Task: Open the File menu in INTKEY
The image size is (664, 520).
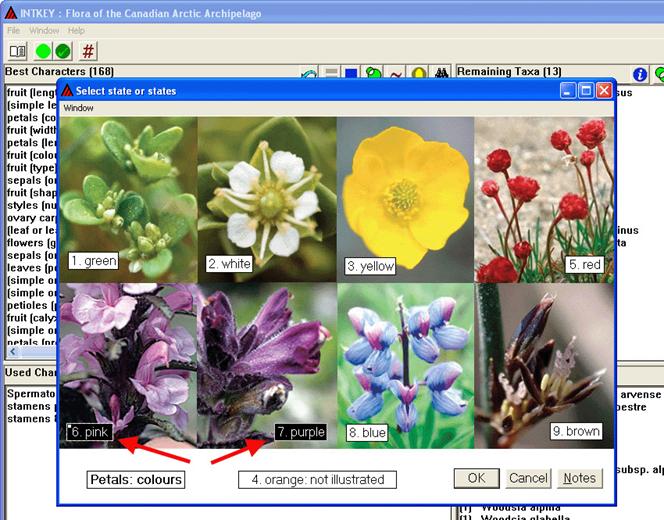Action: (14, 31)
